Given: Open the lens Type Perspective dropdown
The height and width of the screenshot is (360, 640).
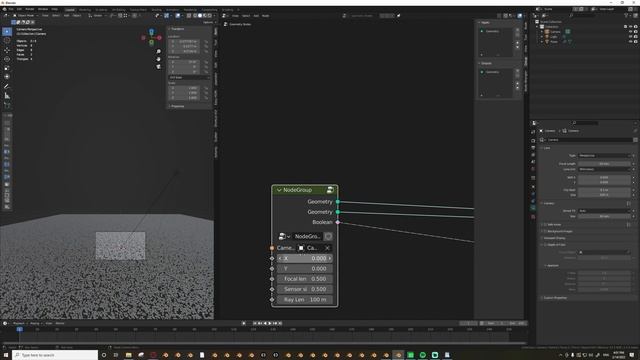Looking at the screenshot, I should point(604,156).
